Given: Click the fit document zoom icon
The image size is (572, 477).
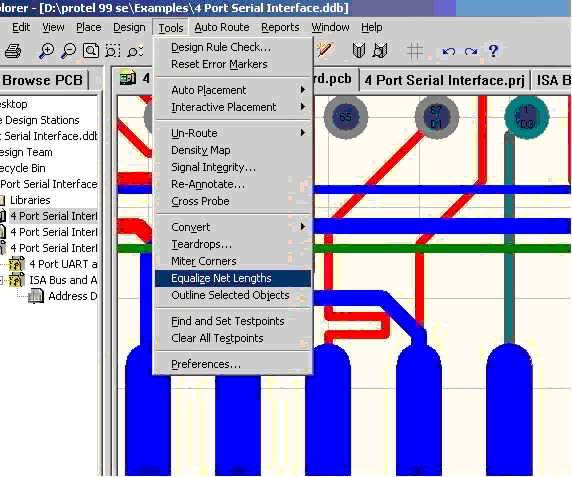Looking at the screenshot, I should click(90, 51).
